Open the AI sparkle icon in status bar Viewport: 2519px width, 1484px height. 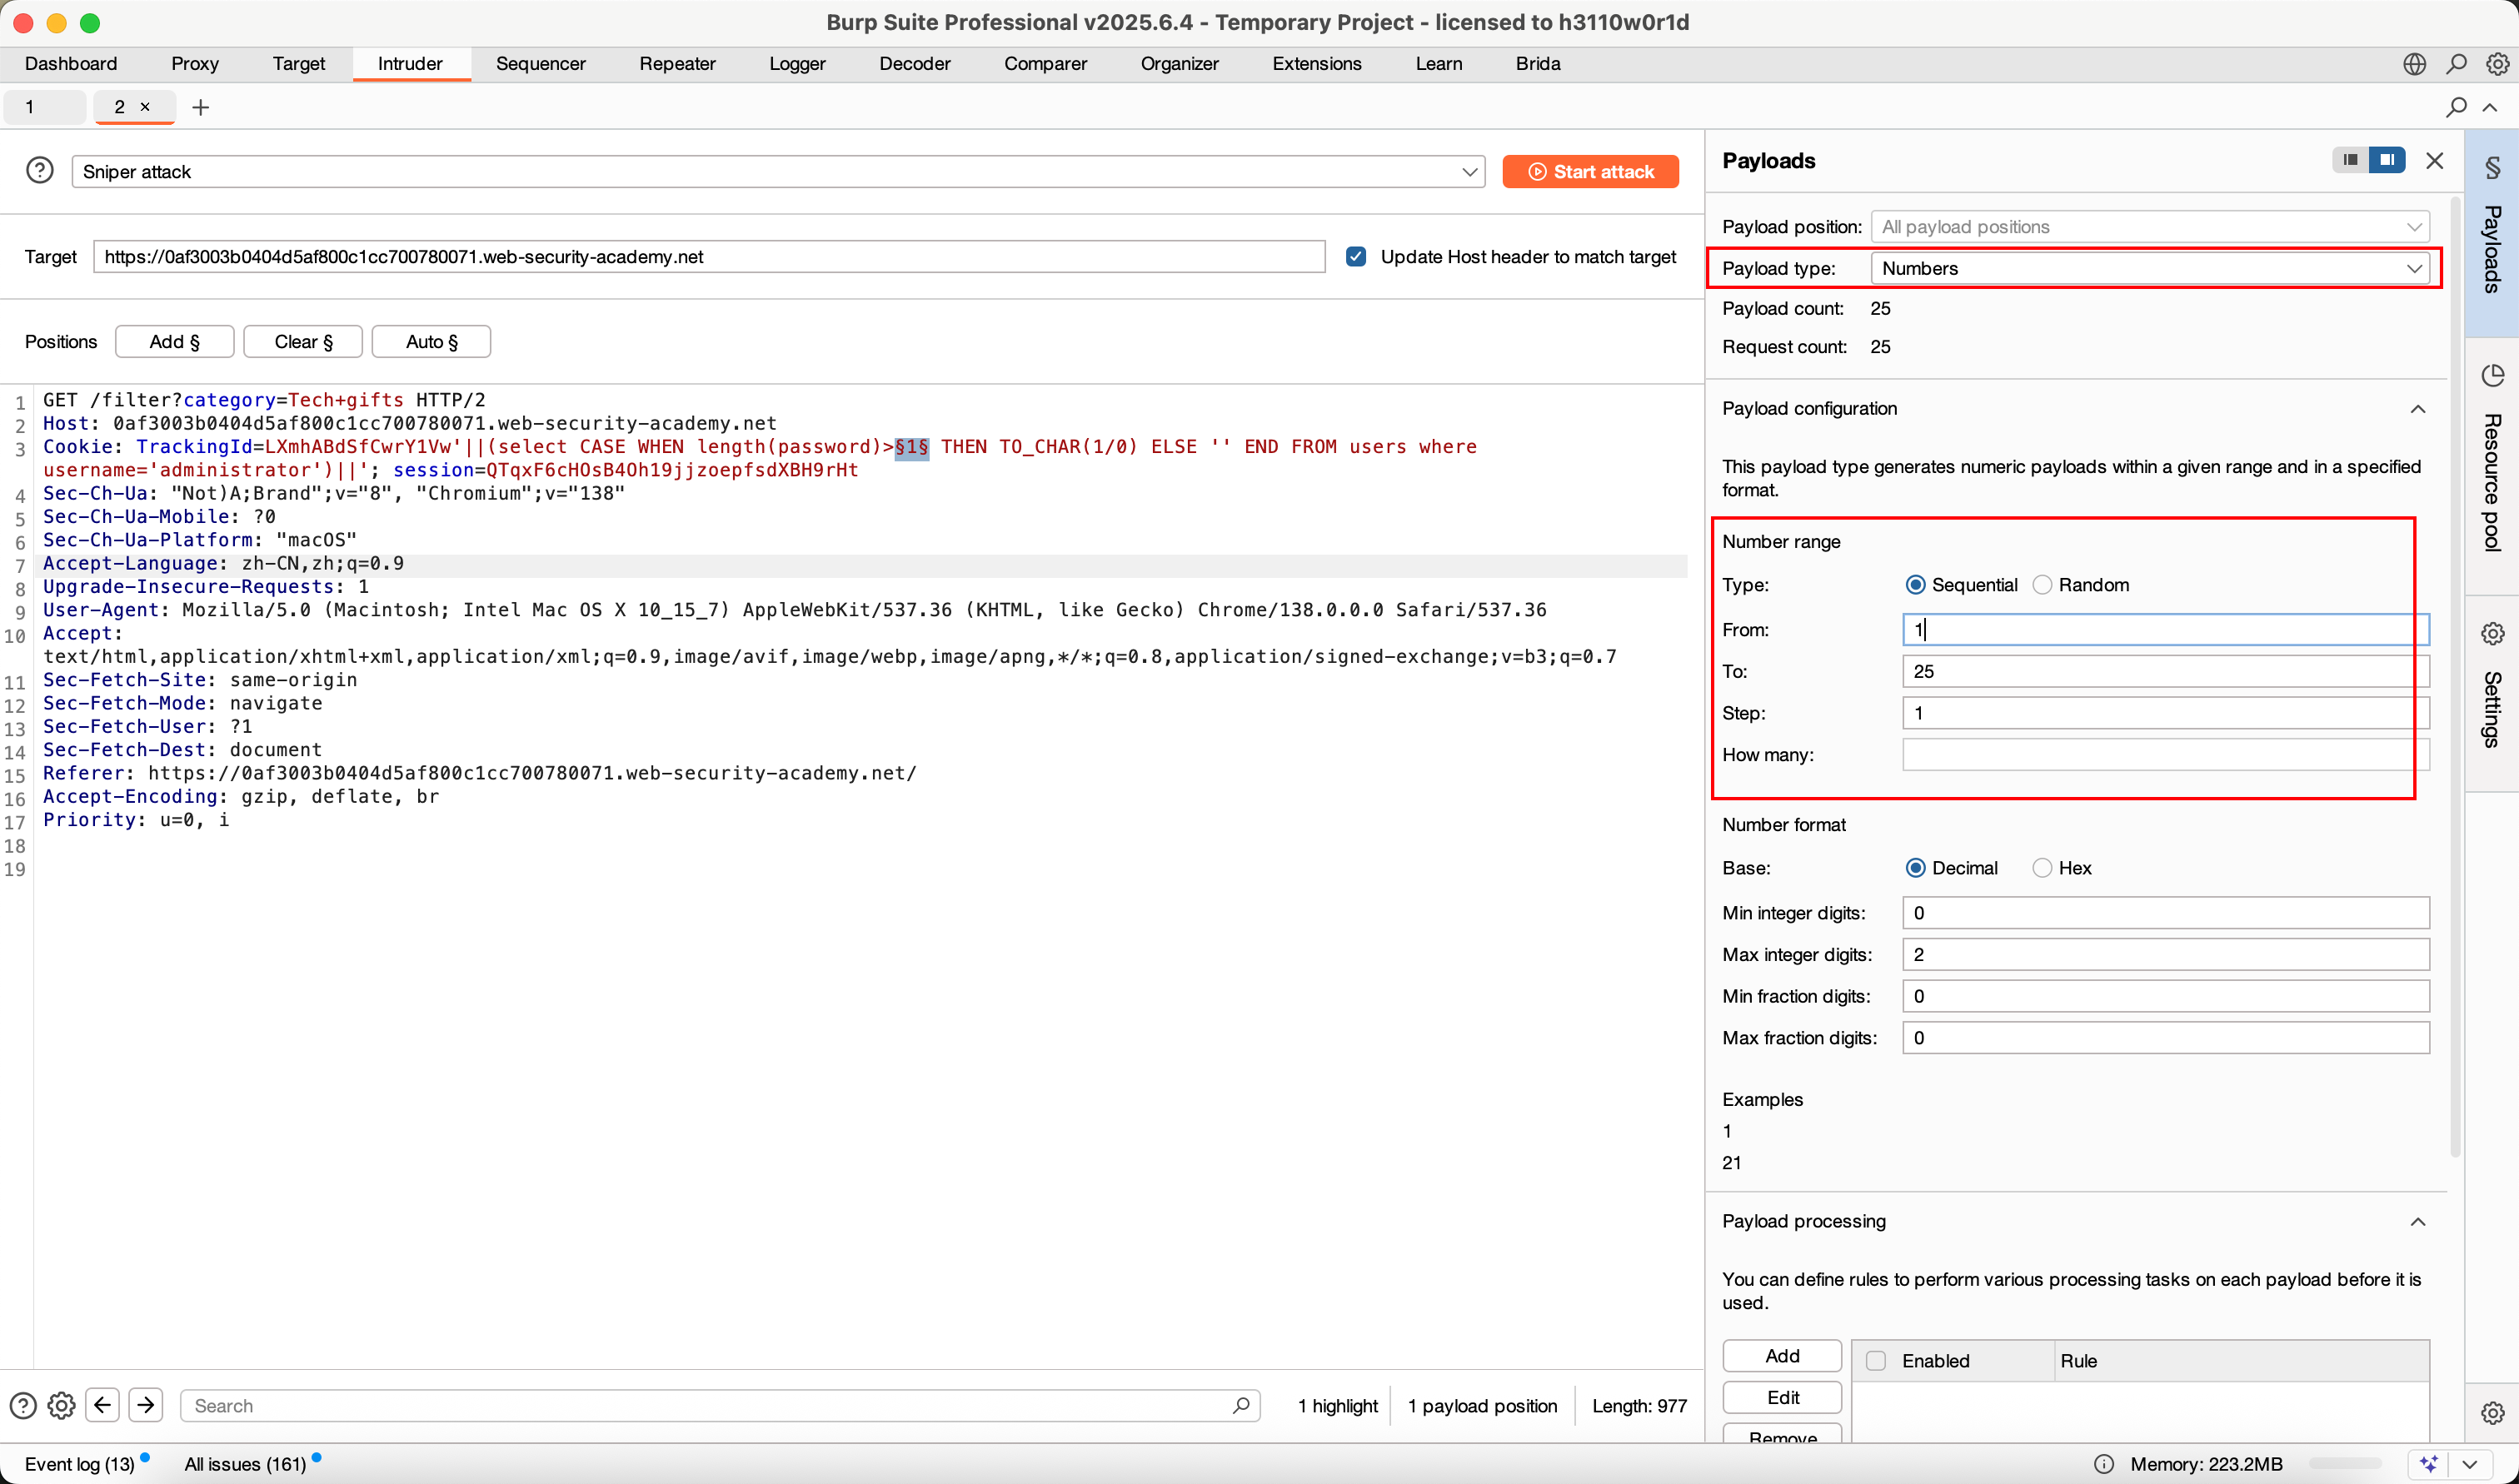(2429, 1464)
